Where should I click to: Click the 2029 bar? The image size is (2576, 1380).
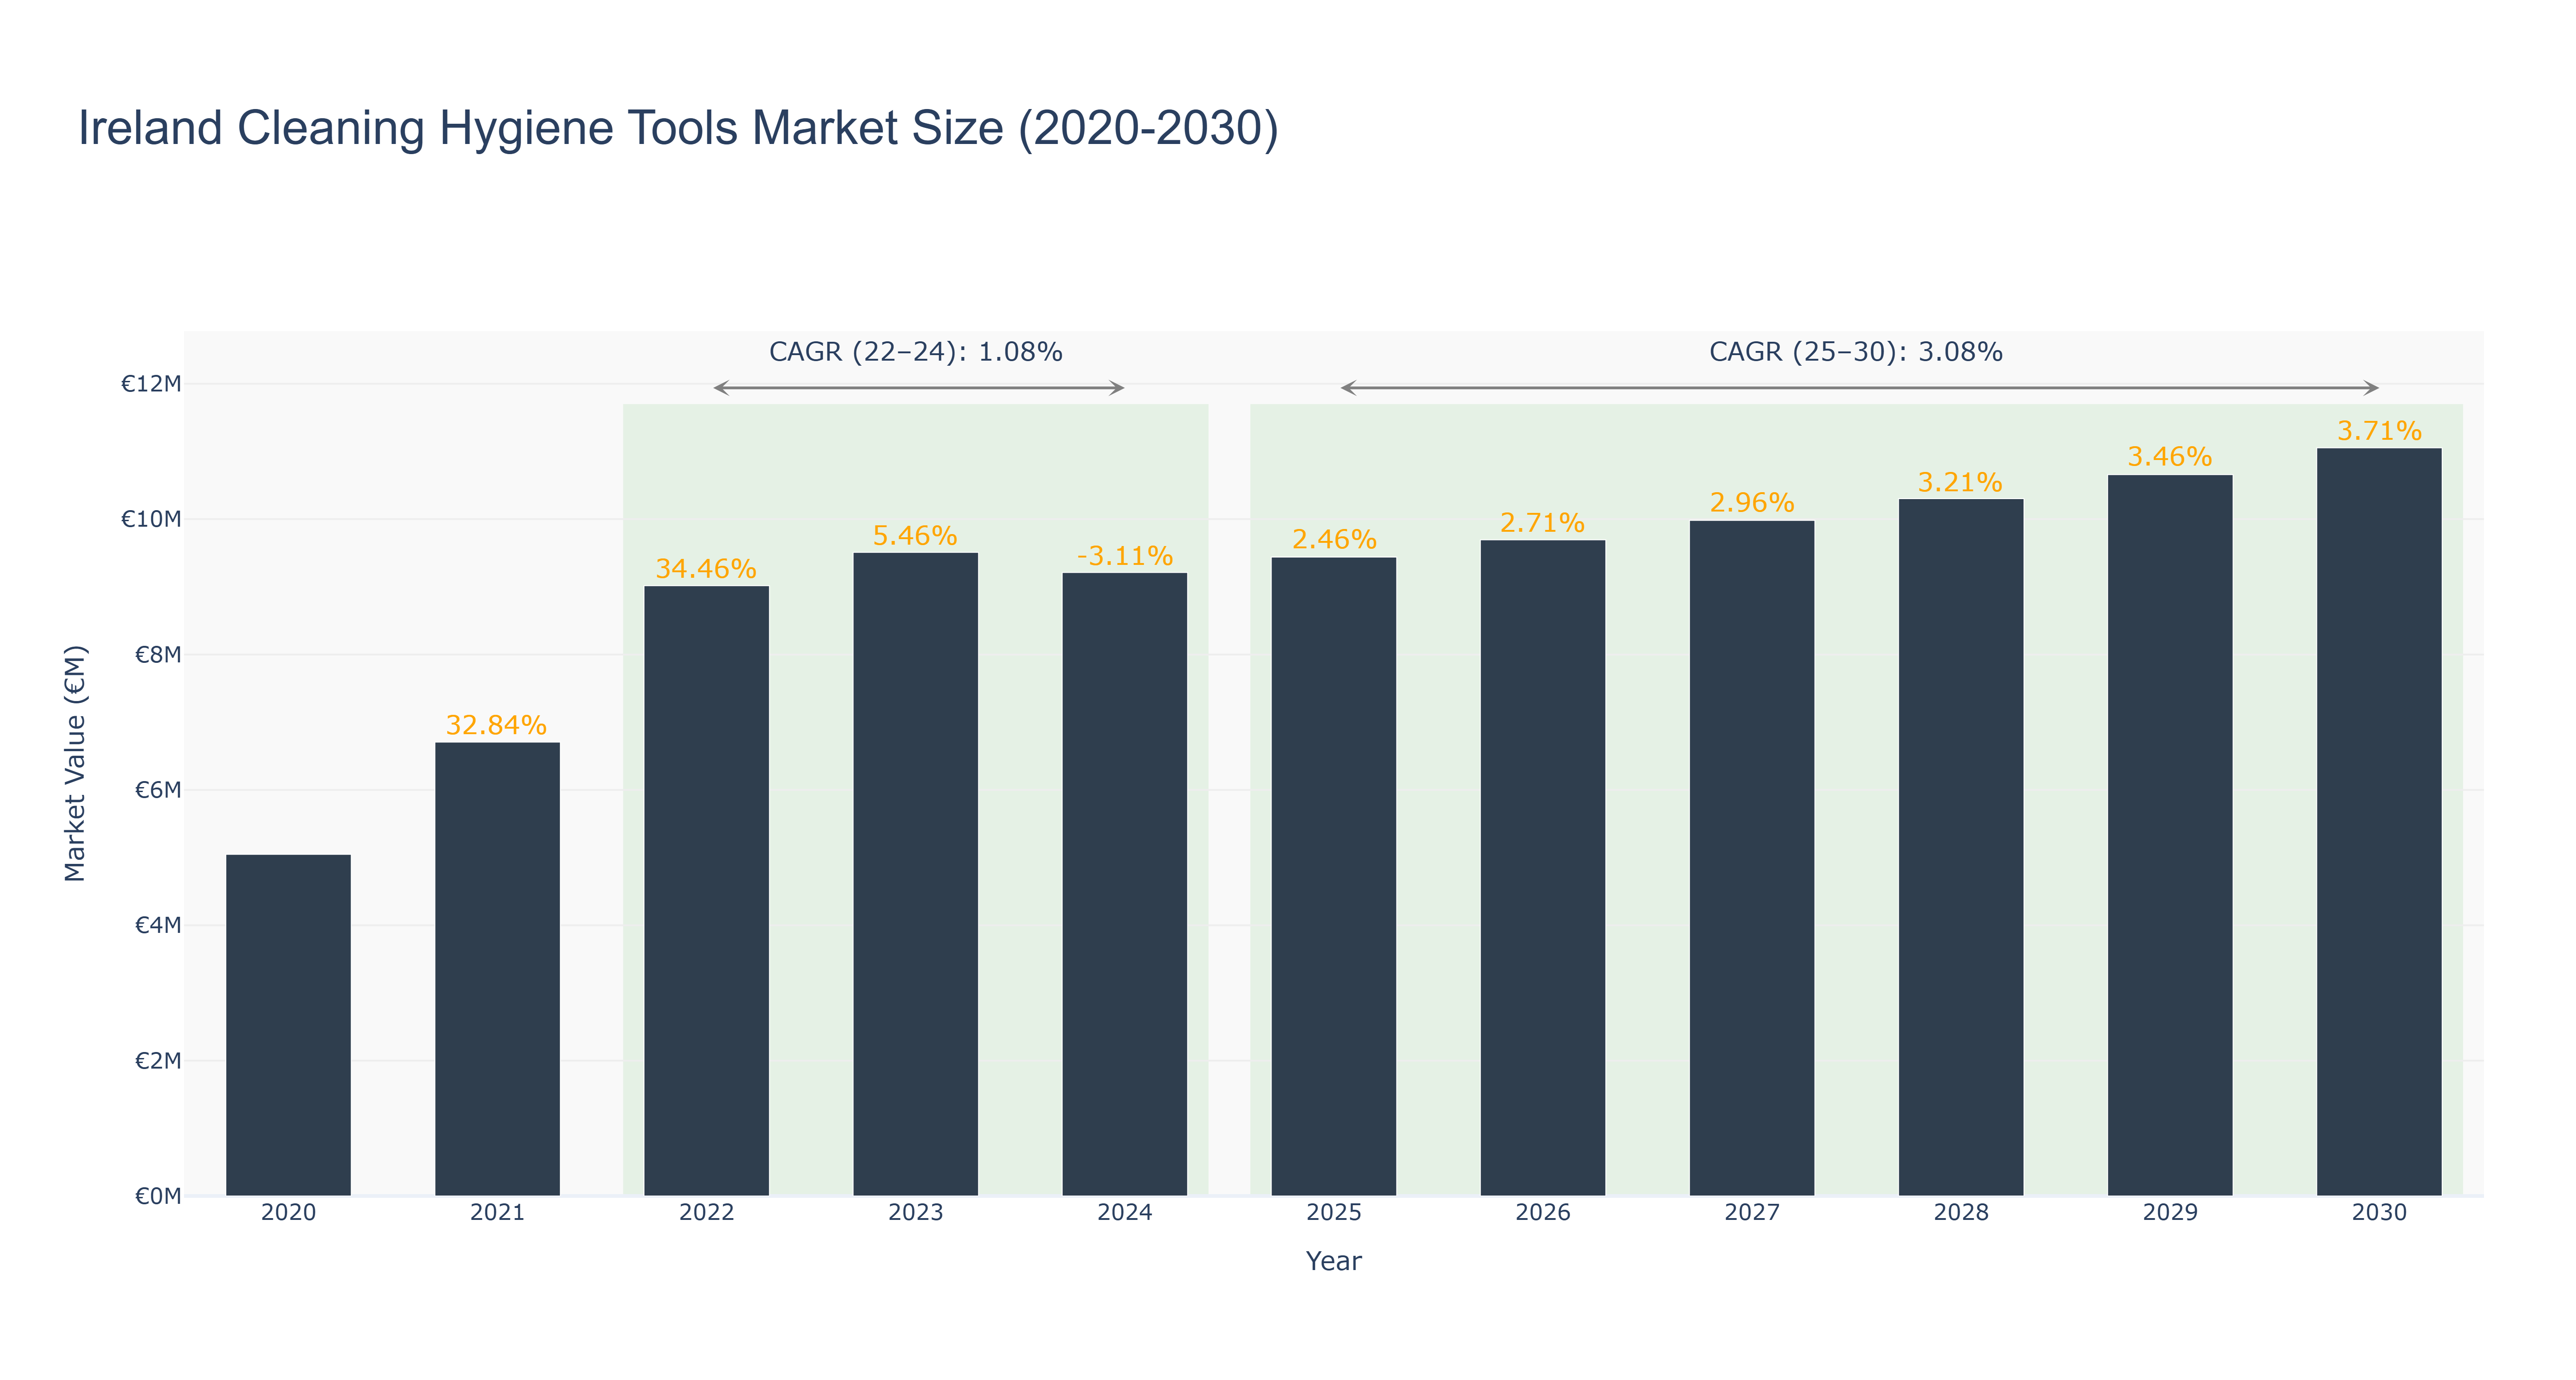click(x=2169, y=835)
